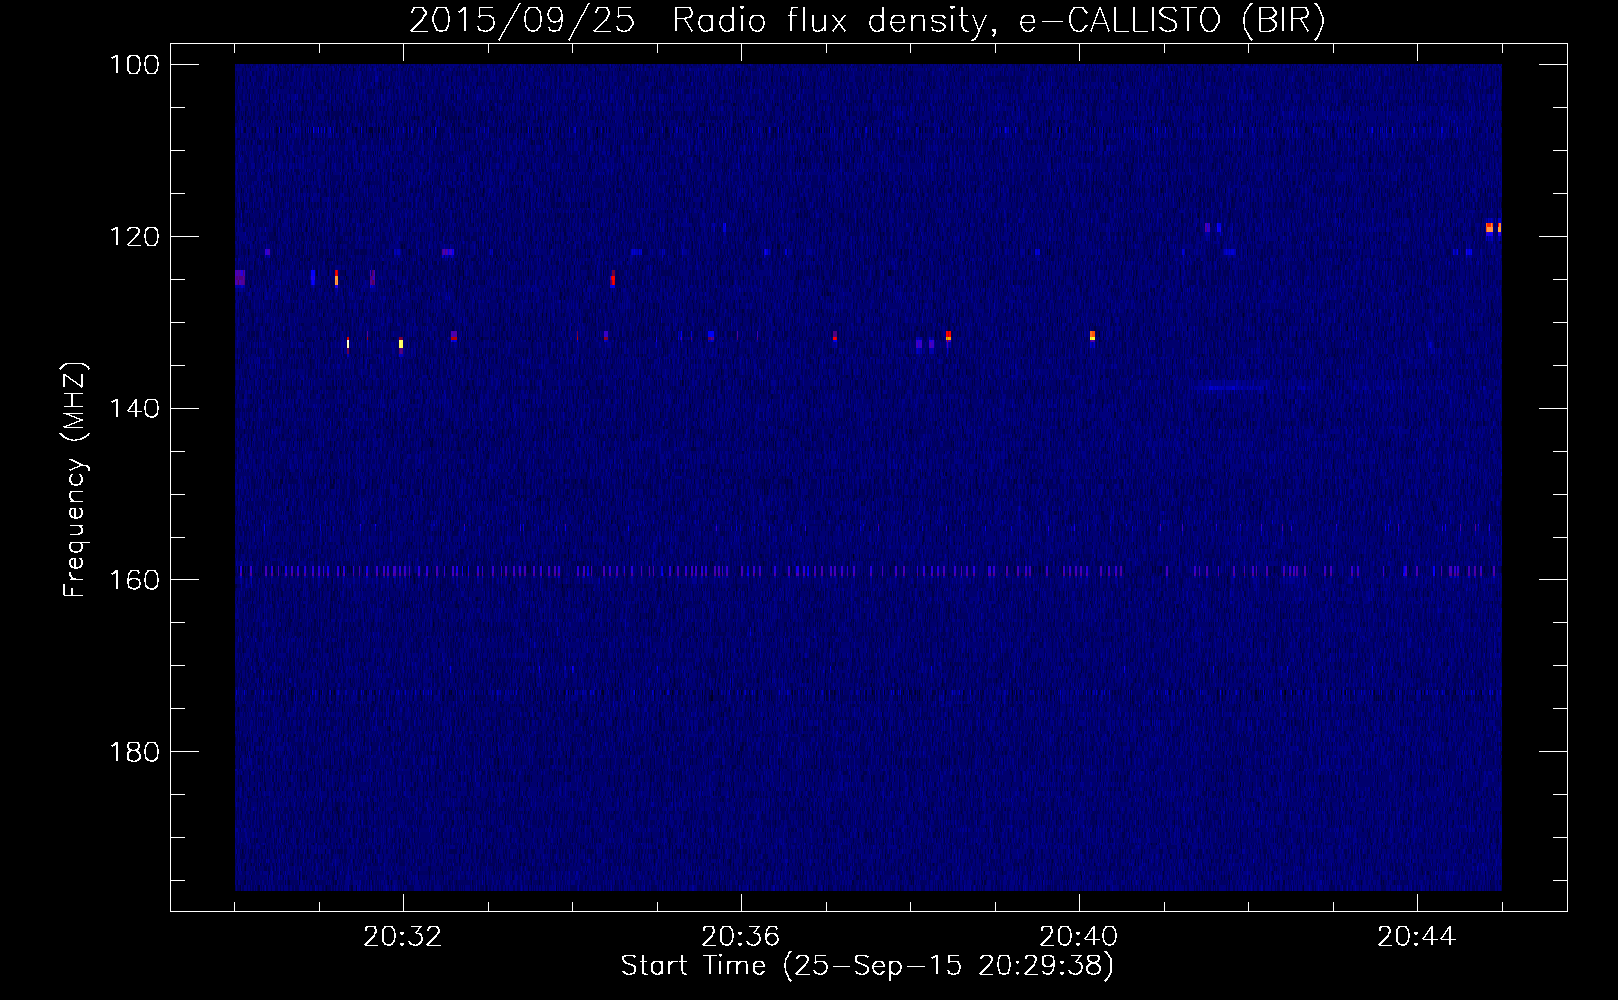The height and width of the screenshot is (1000, 1618).
Task: Click the 120 frequency tick label
Action: [135, 237]
